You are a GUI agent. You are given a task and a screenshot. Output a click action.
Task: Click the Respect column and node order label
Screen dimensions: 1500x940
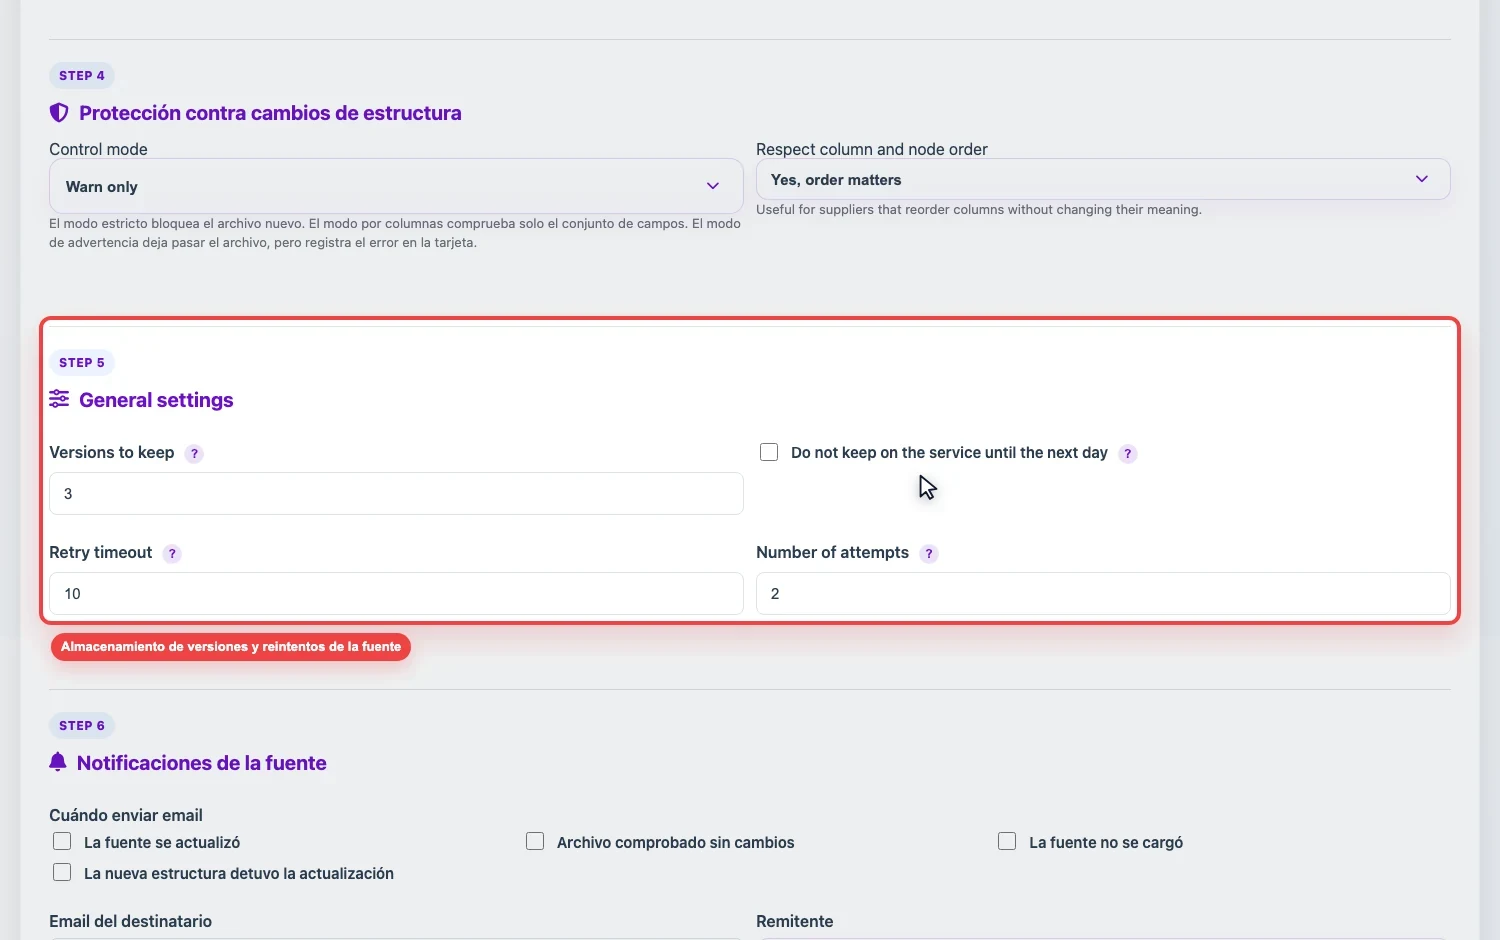click(x=872, y=149)
